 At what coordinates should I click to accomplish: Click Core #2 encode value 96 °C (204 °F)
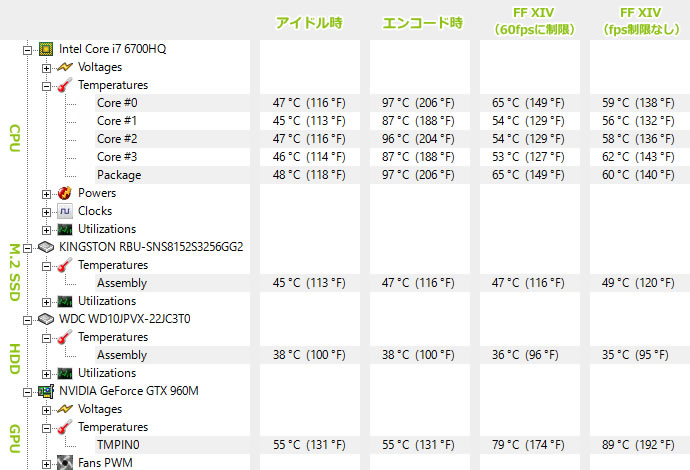point(418,139)
